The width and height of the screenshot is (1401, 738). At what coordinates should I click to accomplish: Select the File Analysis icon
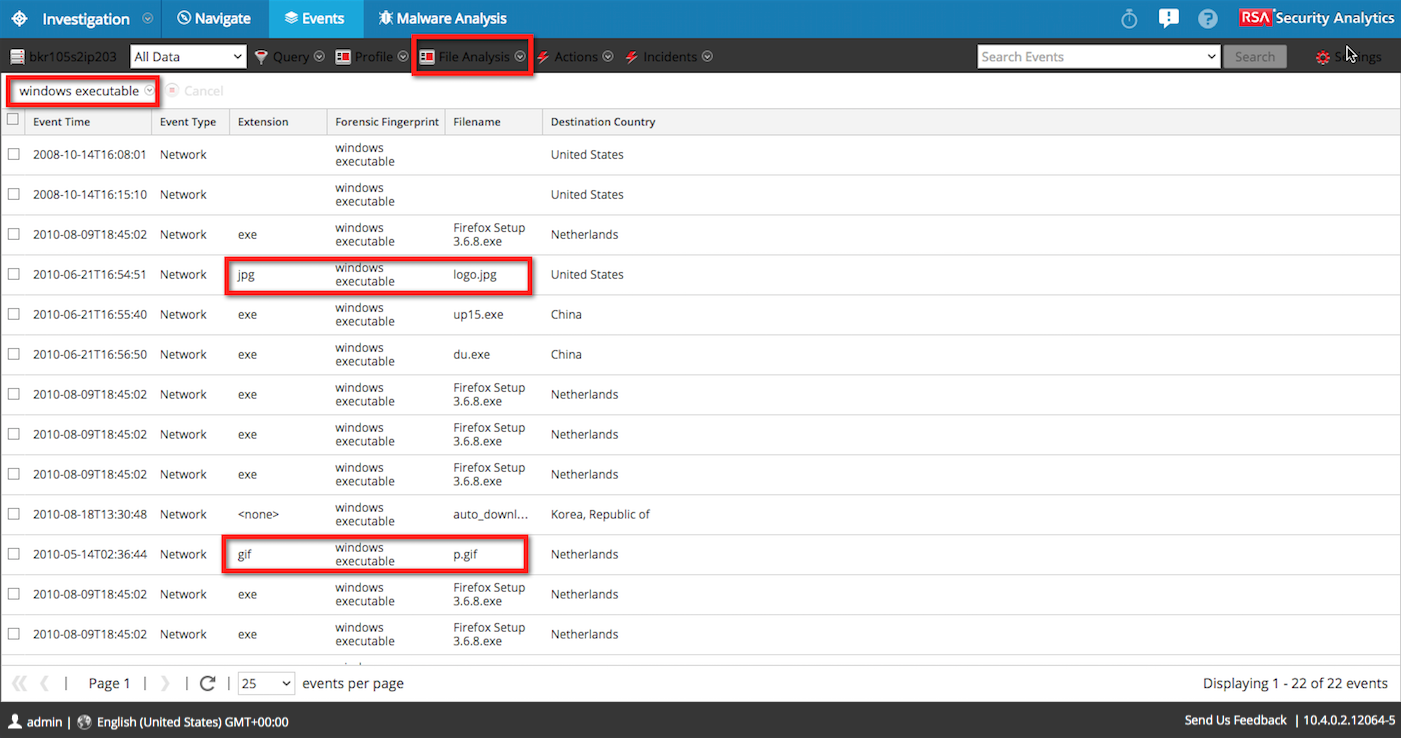click(430, 56)
